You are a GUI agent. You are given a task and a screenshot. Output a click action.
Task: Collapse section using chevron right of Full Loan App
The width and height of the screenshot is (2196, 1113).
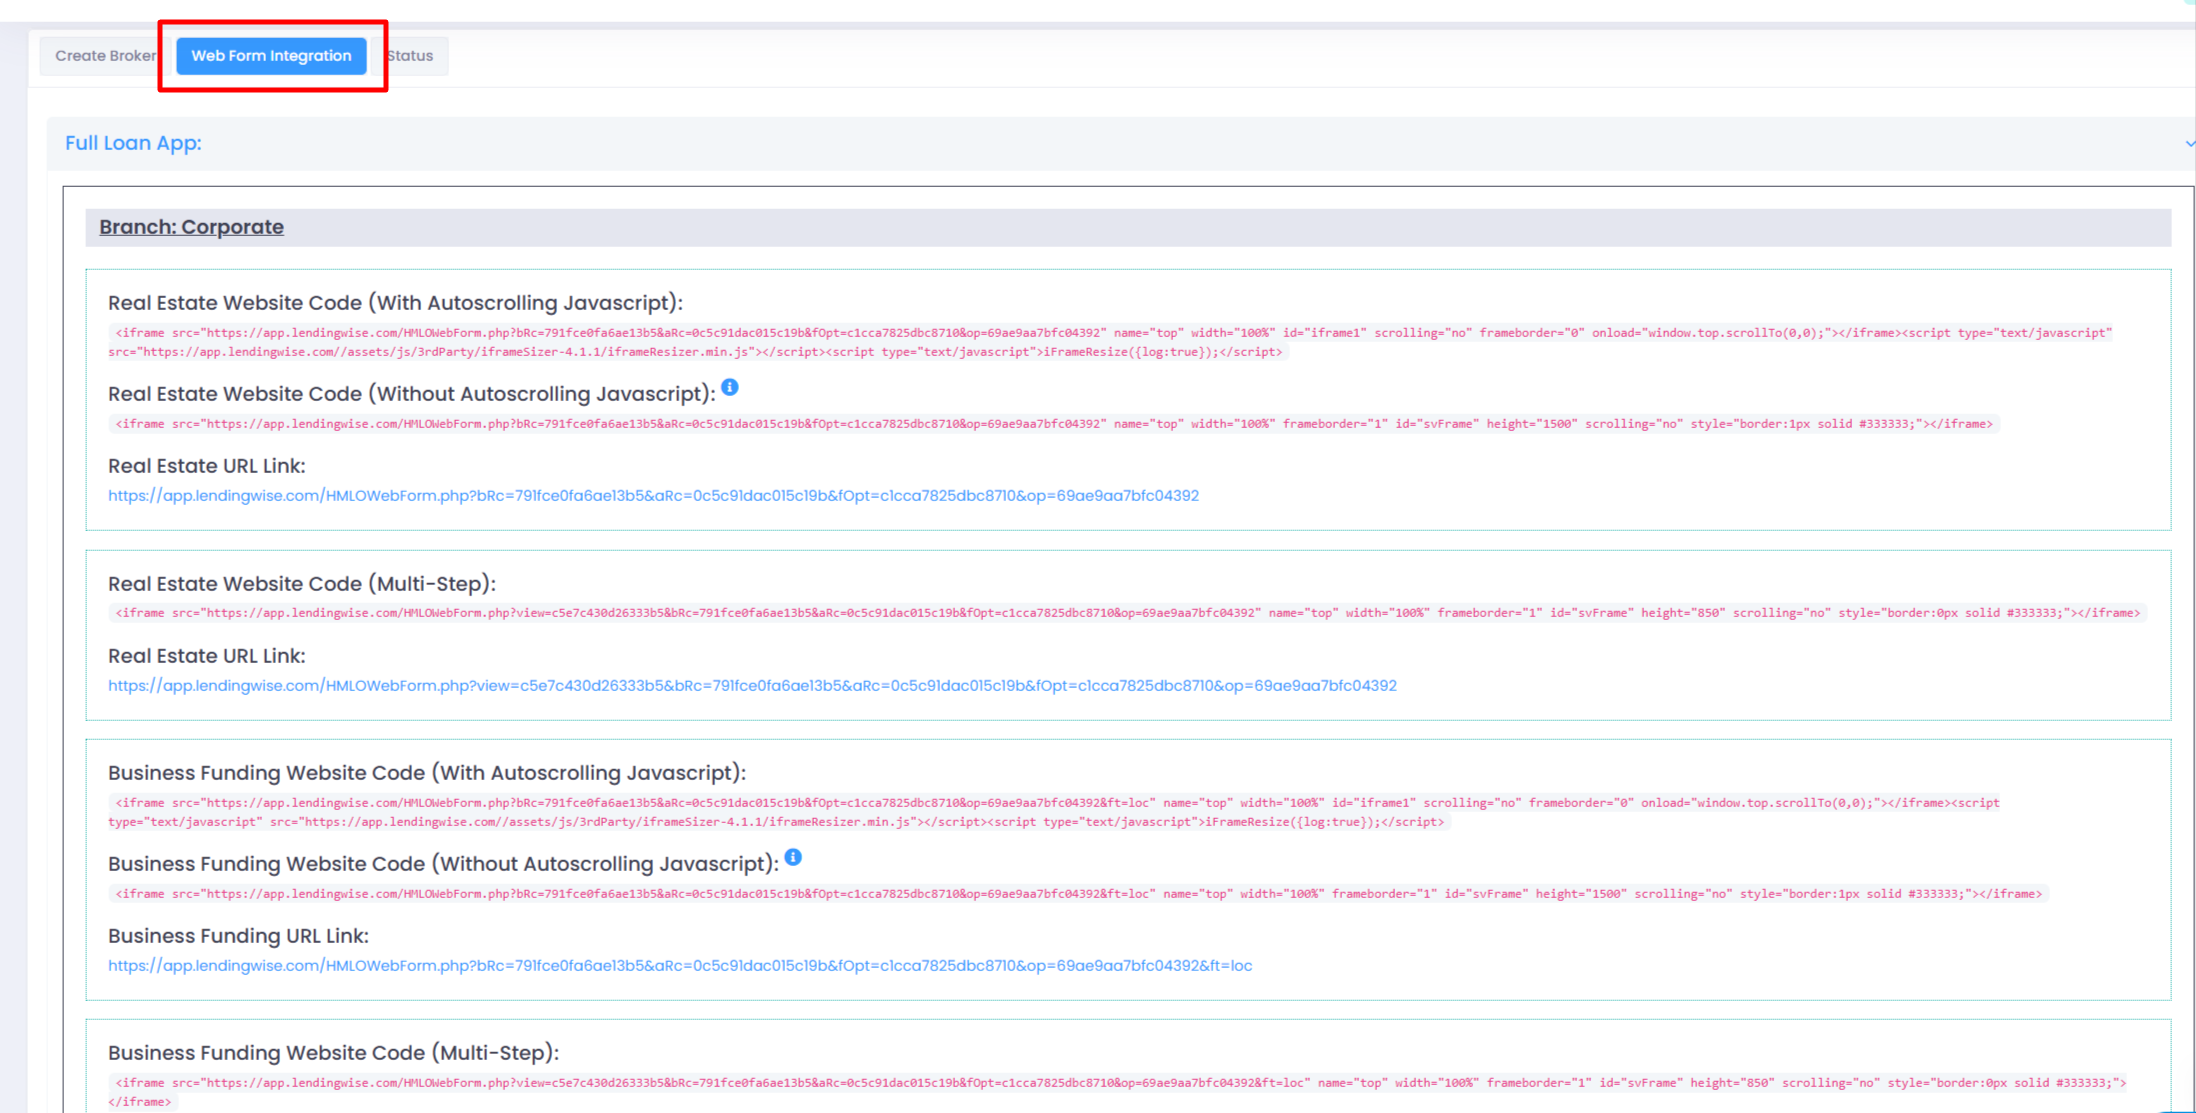coord(2188,144)
